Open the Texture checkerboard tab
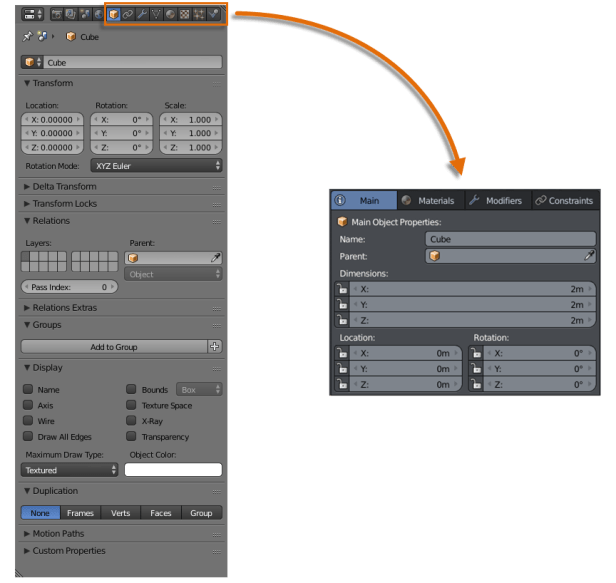Viewport: 616px width, 583px height. (x=184, y=15)
